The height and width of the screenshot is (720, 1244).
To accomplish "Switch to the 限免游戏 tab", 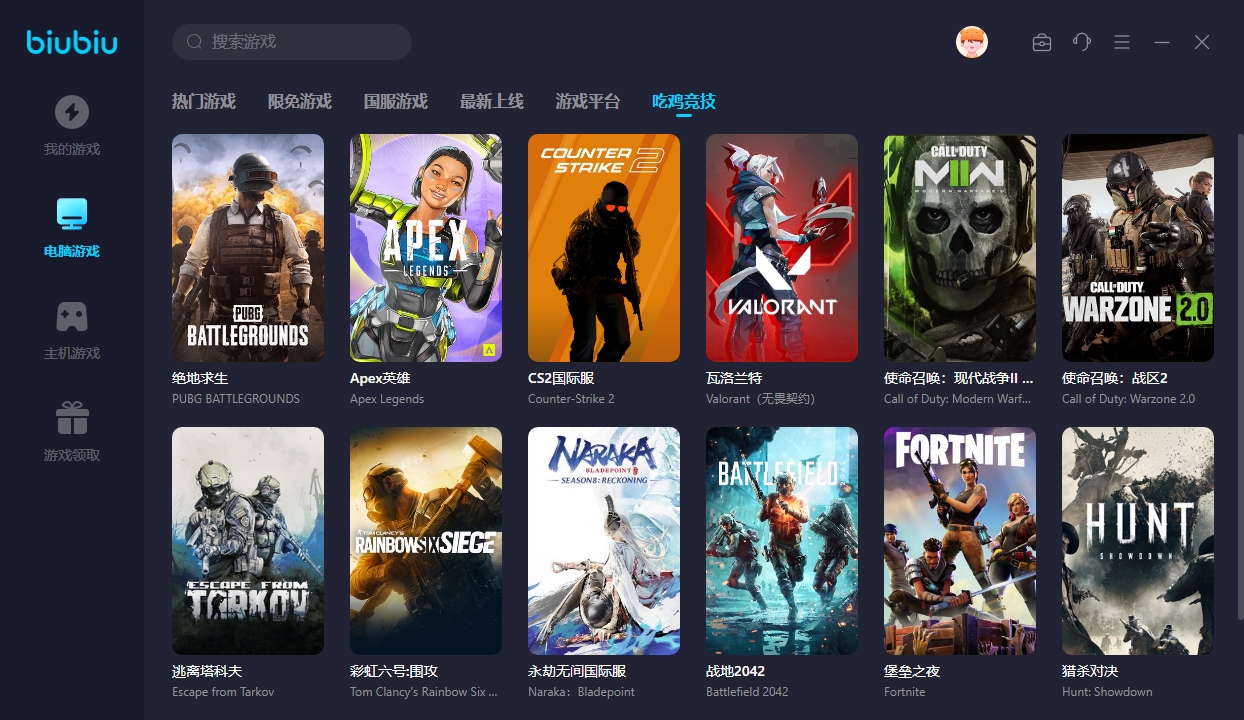I will [x=299, y=101].
